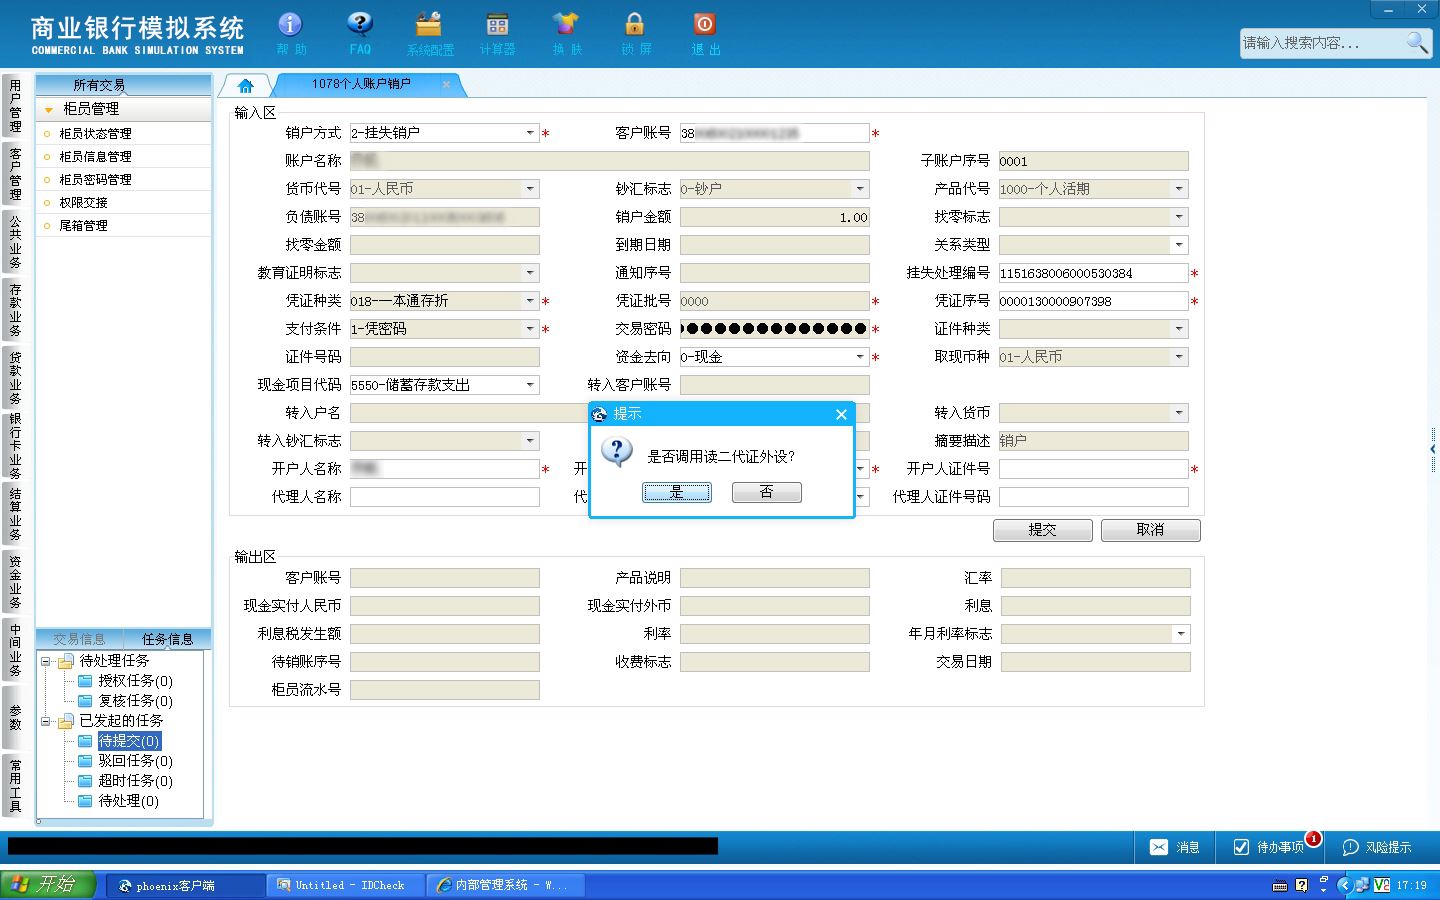The height and width of the screenshot is (900, 1440).
Task: Switch to phoenix客户端 taskbar item
Action: tap(185, 885)
